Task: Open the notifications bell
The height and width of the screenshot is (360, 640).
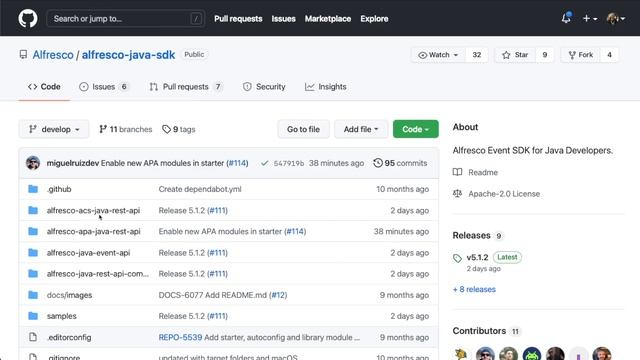Action: (566, 18)
